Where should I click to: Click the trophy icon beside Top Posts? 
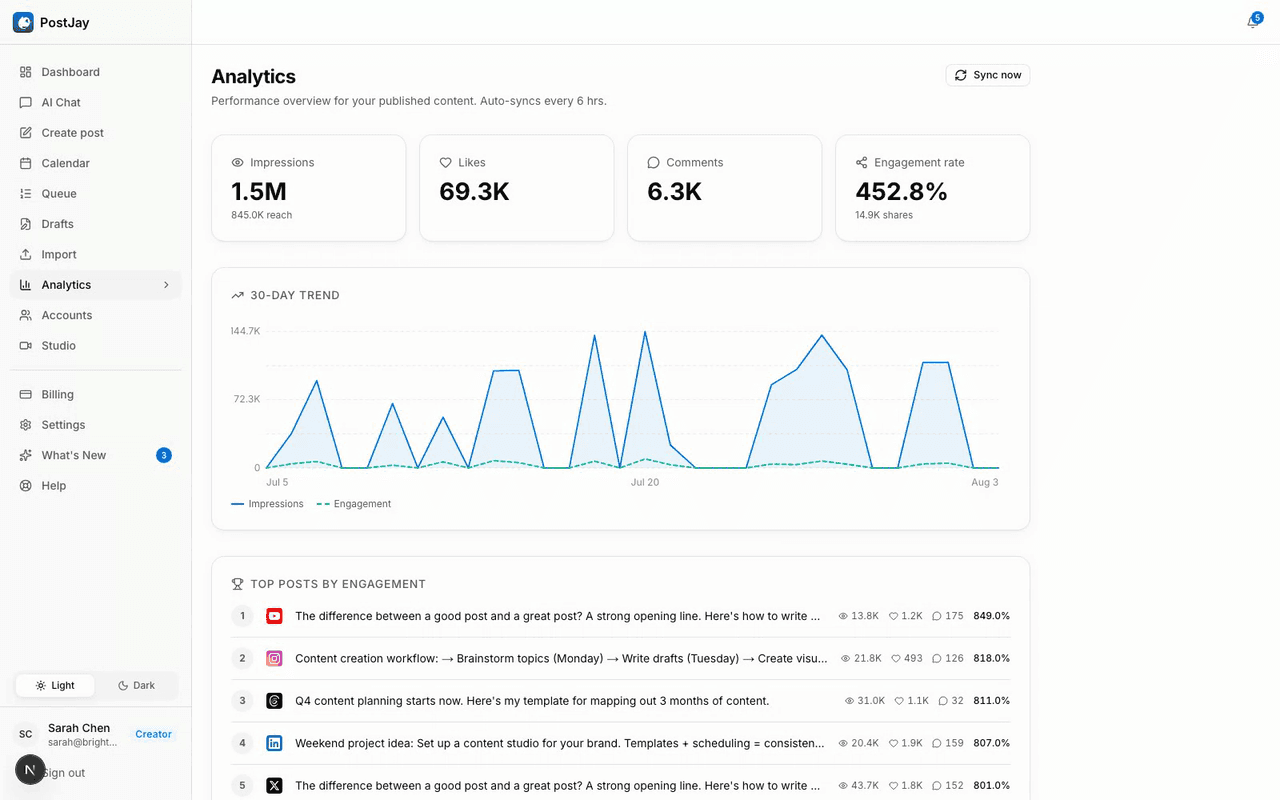(238, 584)
